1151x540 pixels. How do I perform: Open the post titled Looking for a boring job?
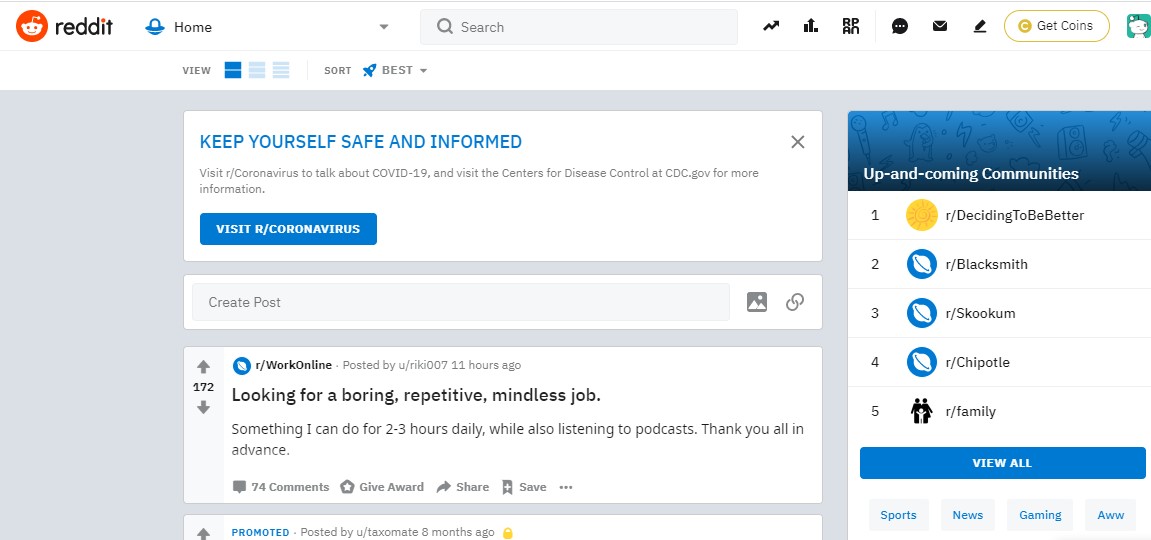[416, 395]
